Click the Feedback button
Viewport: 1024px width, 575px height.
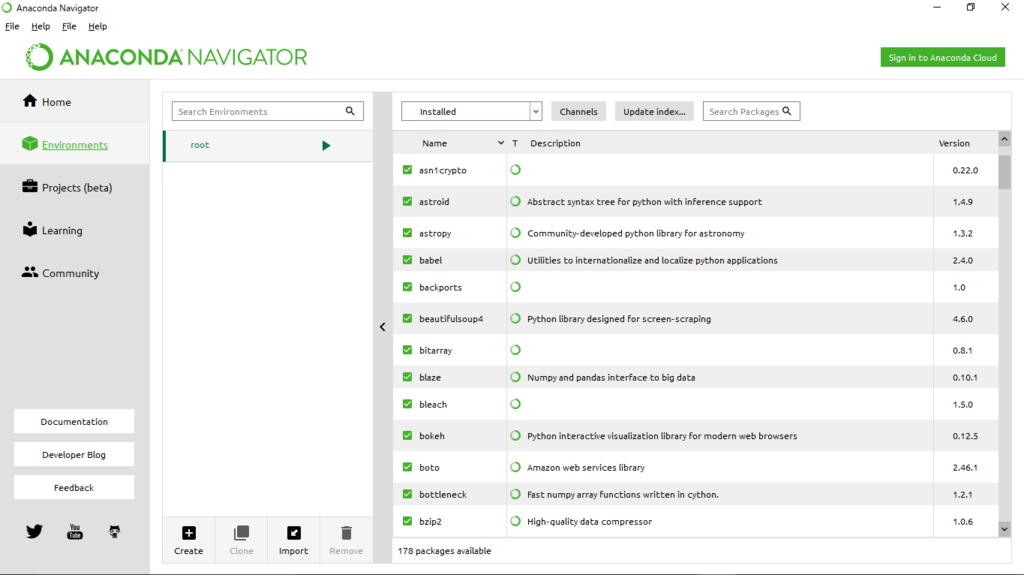point(74,487)
